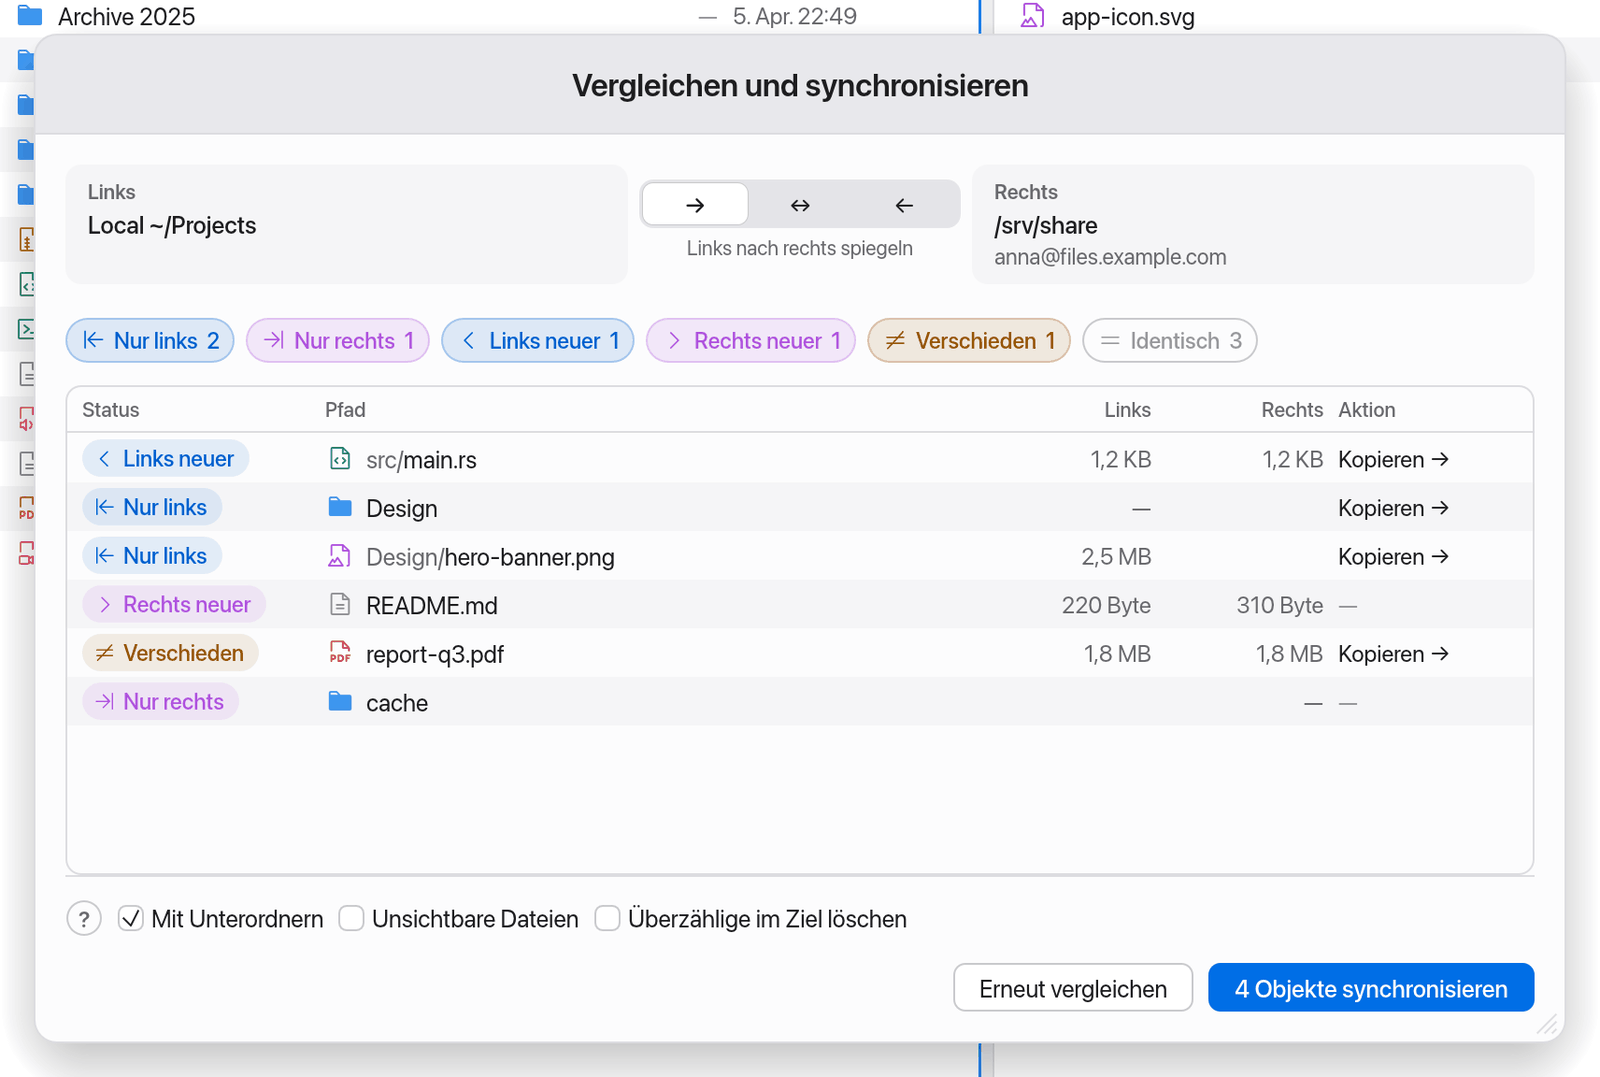Click the PDF icon of report-q3.pdf

[x=340, y=653]
